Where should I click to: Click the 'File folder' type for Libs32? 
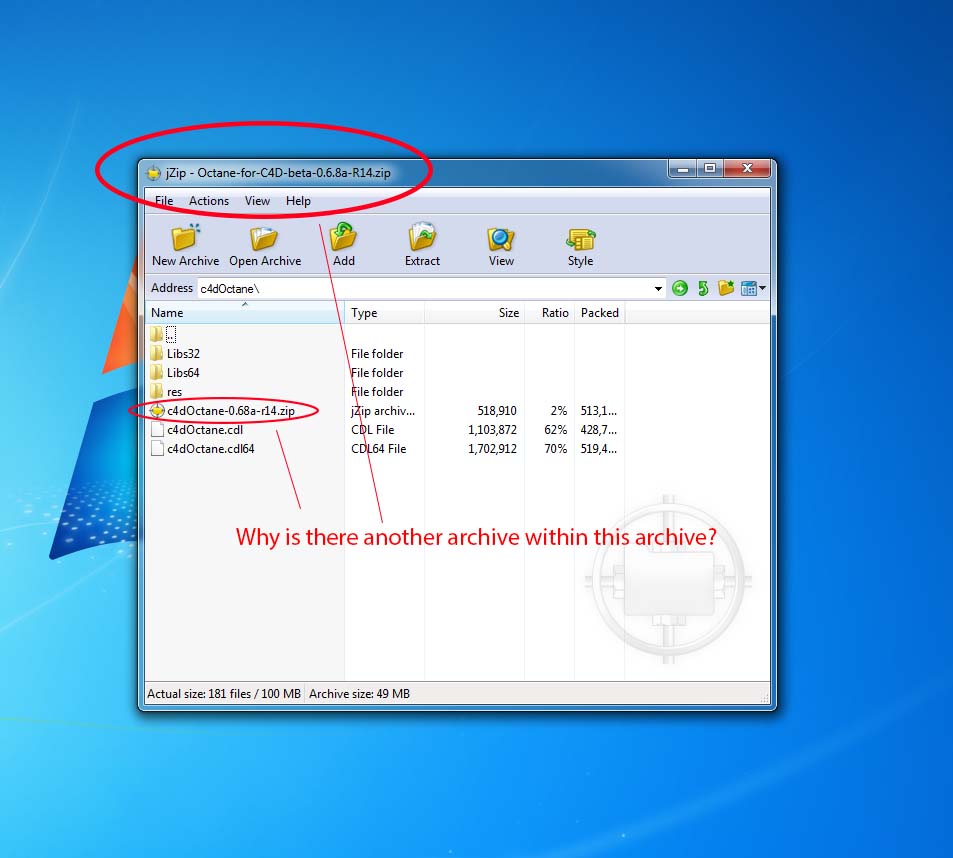tap(377, 354)
